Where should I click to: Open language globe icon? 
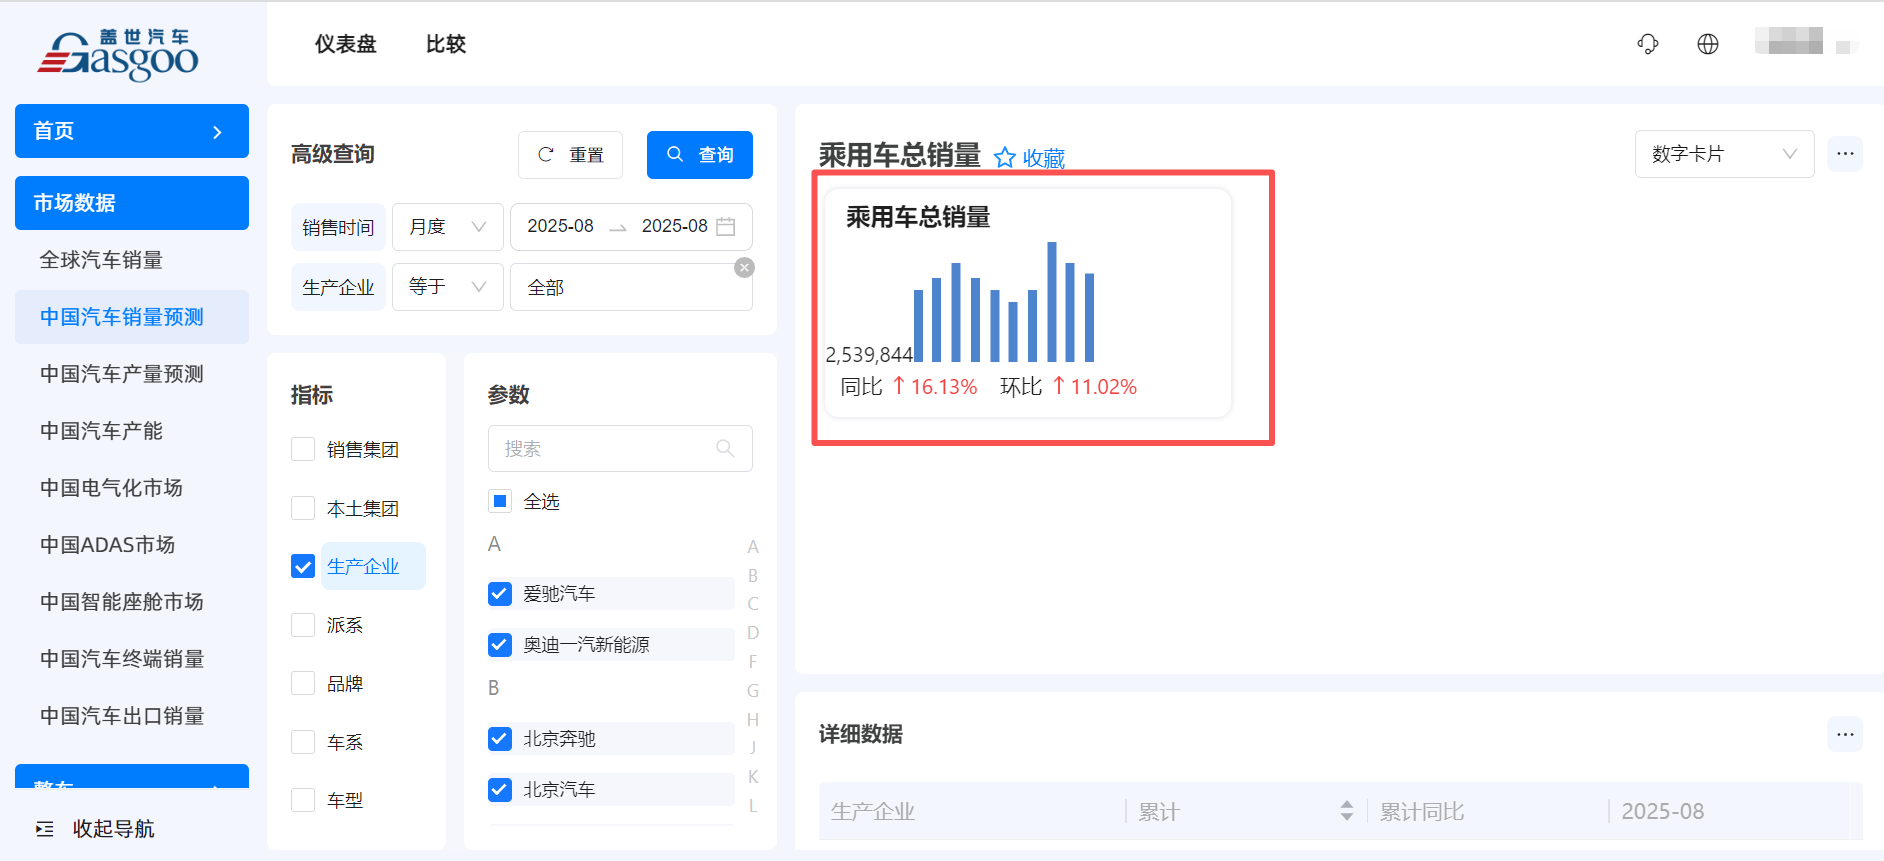pyautogui.click(x=1708, y=44)
